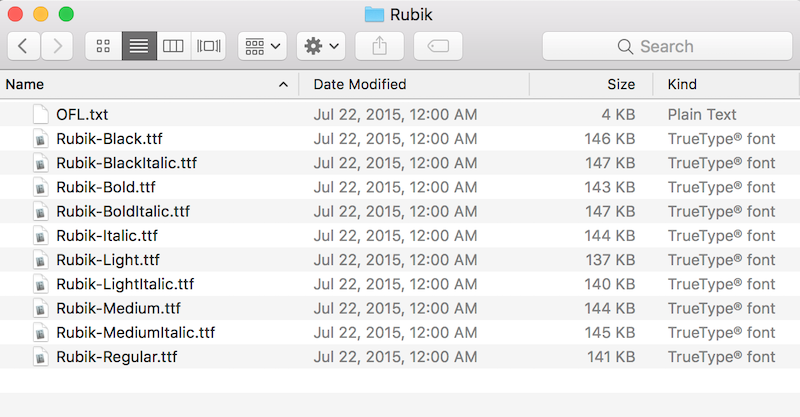
Task: Click in the Search field
Action: (x=667, y=46)
